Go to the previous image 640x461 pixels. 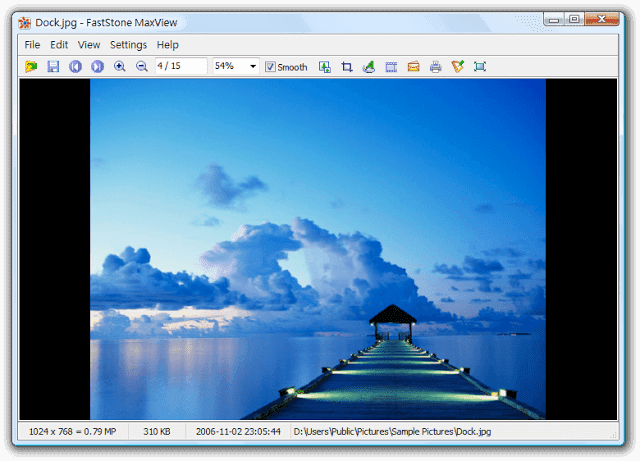click(x=75, y=66)
